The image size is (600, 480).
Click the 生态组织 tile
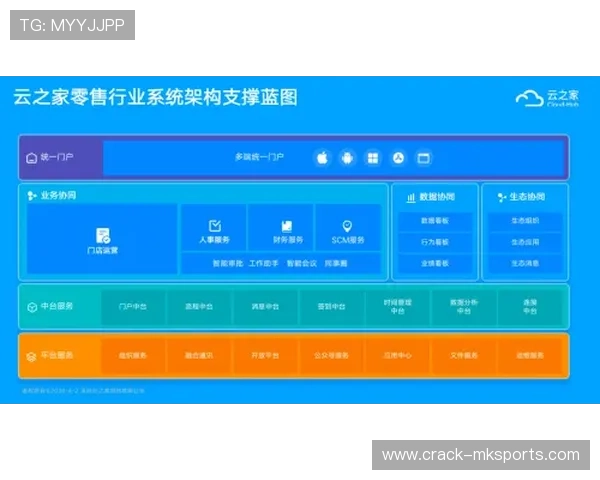(x=525, y=221)
